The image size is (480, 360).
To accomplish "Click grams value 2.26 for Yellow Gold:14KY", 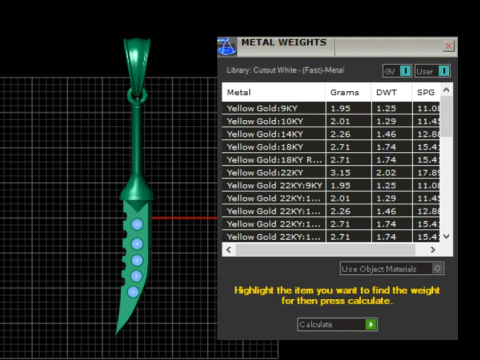I will [340, 134].
